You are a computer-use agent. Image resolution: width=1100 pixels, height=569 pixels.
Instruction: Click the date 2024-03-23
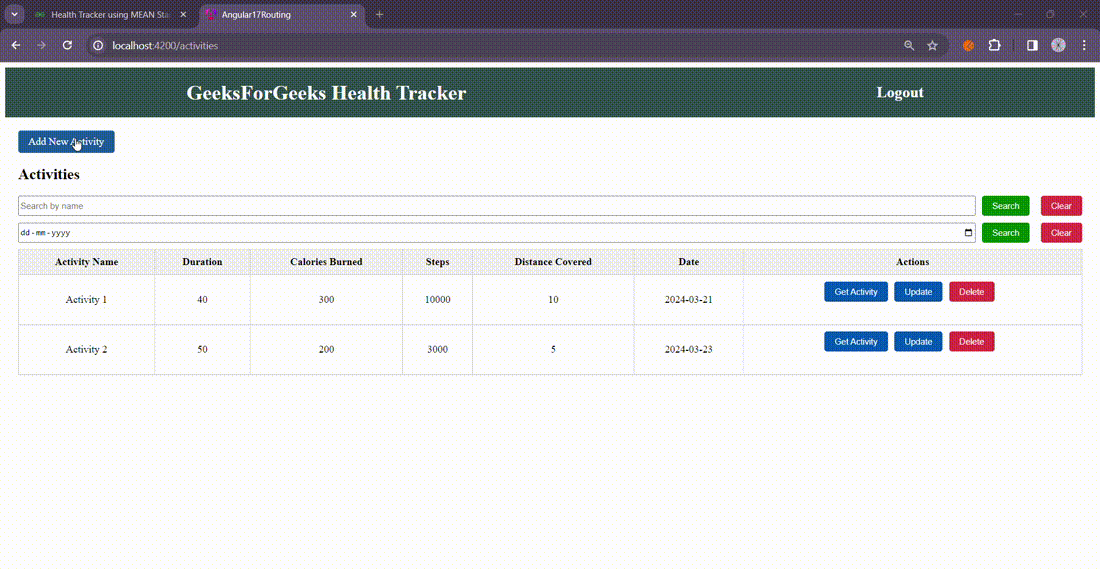[x=688, y=349]
